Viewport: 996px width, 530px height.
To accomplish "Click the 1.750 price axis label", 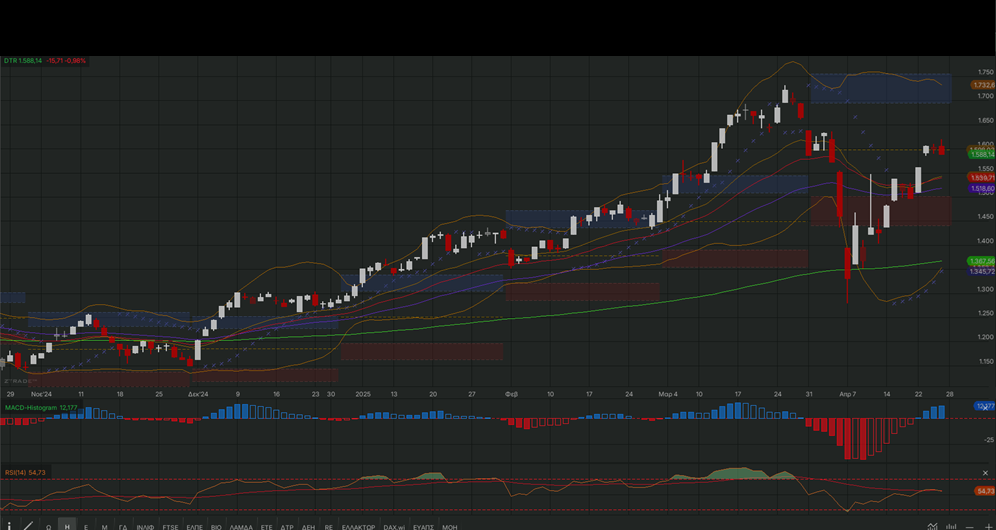I will (986, 72).
